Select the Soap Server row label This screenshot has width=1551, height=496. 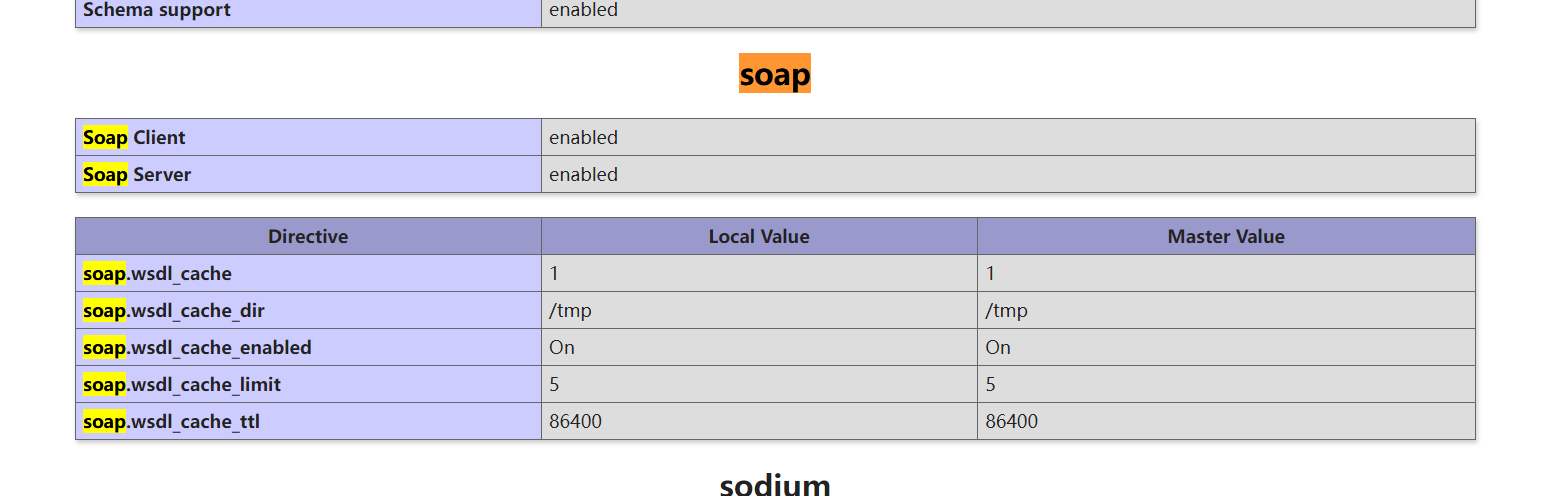tap(137, 175)
